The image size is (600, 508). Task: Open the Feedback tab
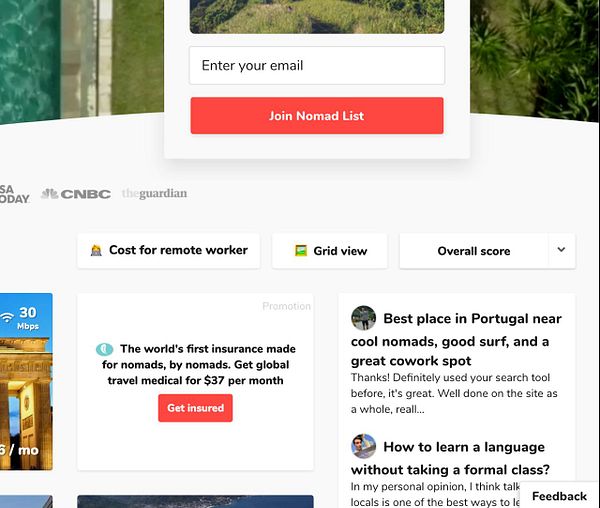click(x=559, y=496)
